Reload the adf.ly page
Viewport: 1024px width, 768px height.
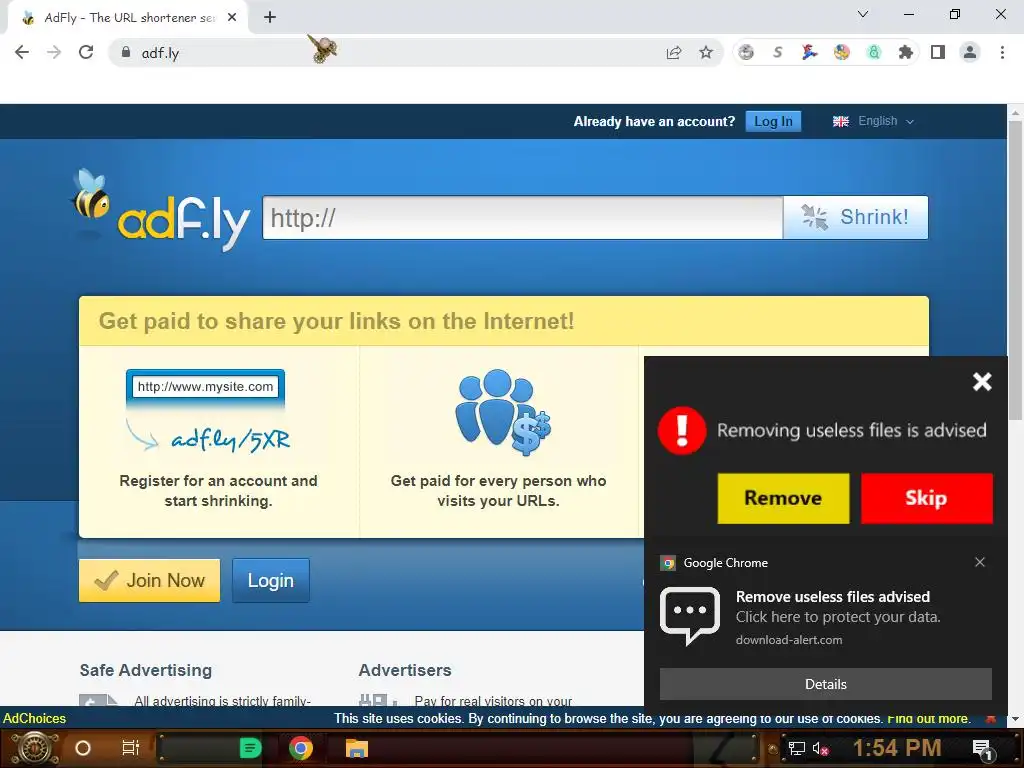pos(86,52)
